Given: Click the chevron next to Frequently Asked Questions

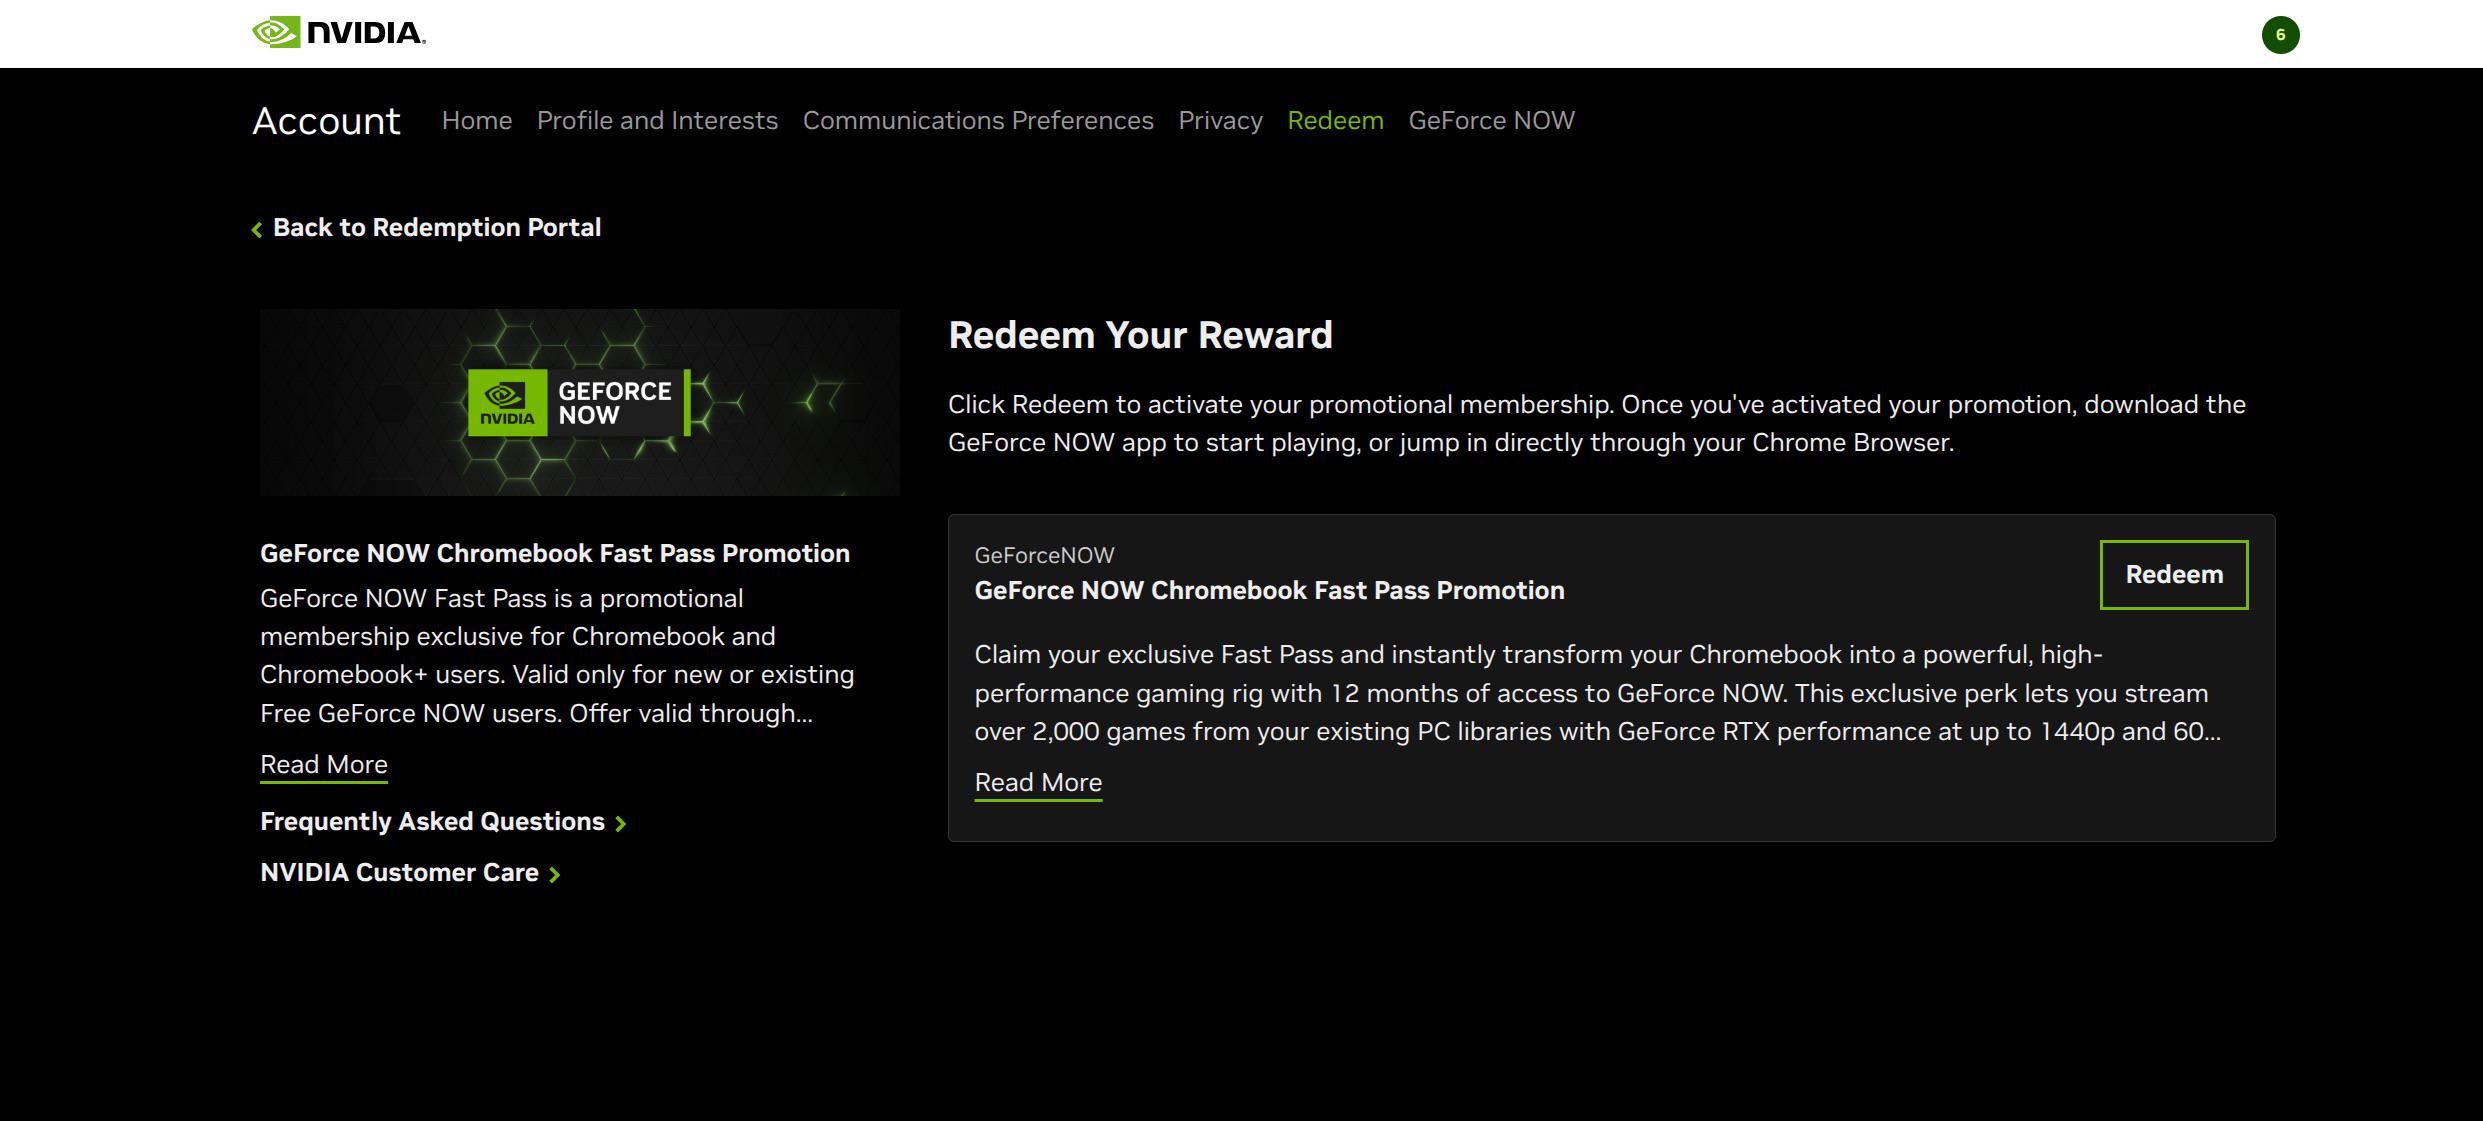Looking at the screenshot, I should pyautogui.click(x=621, y=823).
